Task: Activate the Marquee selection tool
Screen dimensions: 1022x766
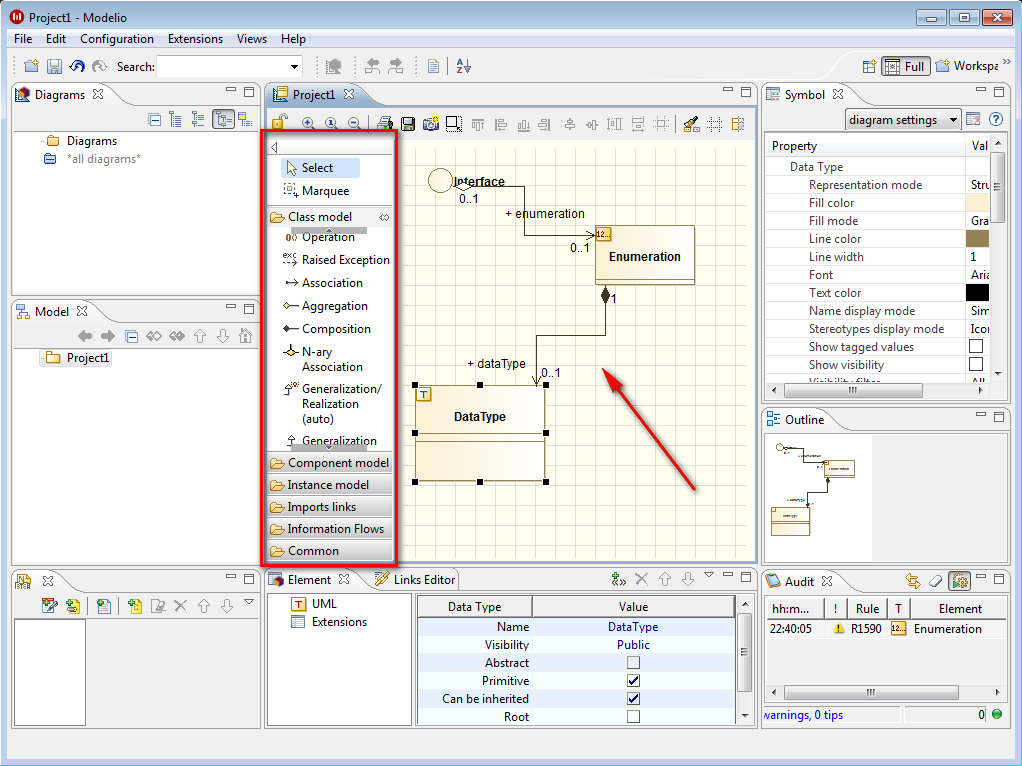Action: click(x=324, y=191)
